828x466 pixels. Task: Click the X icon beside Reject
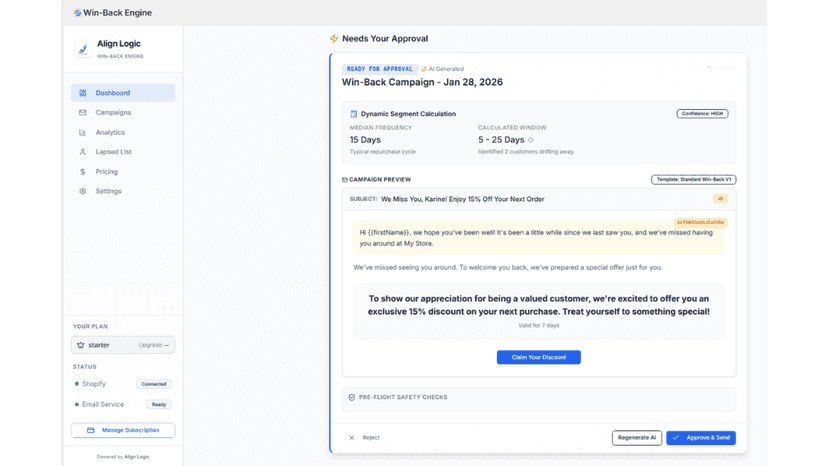(352, 437)
